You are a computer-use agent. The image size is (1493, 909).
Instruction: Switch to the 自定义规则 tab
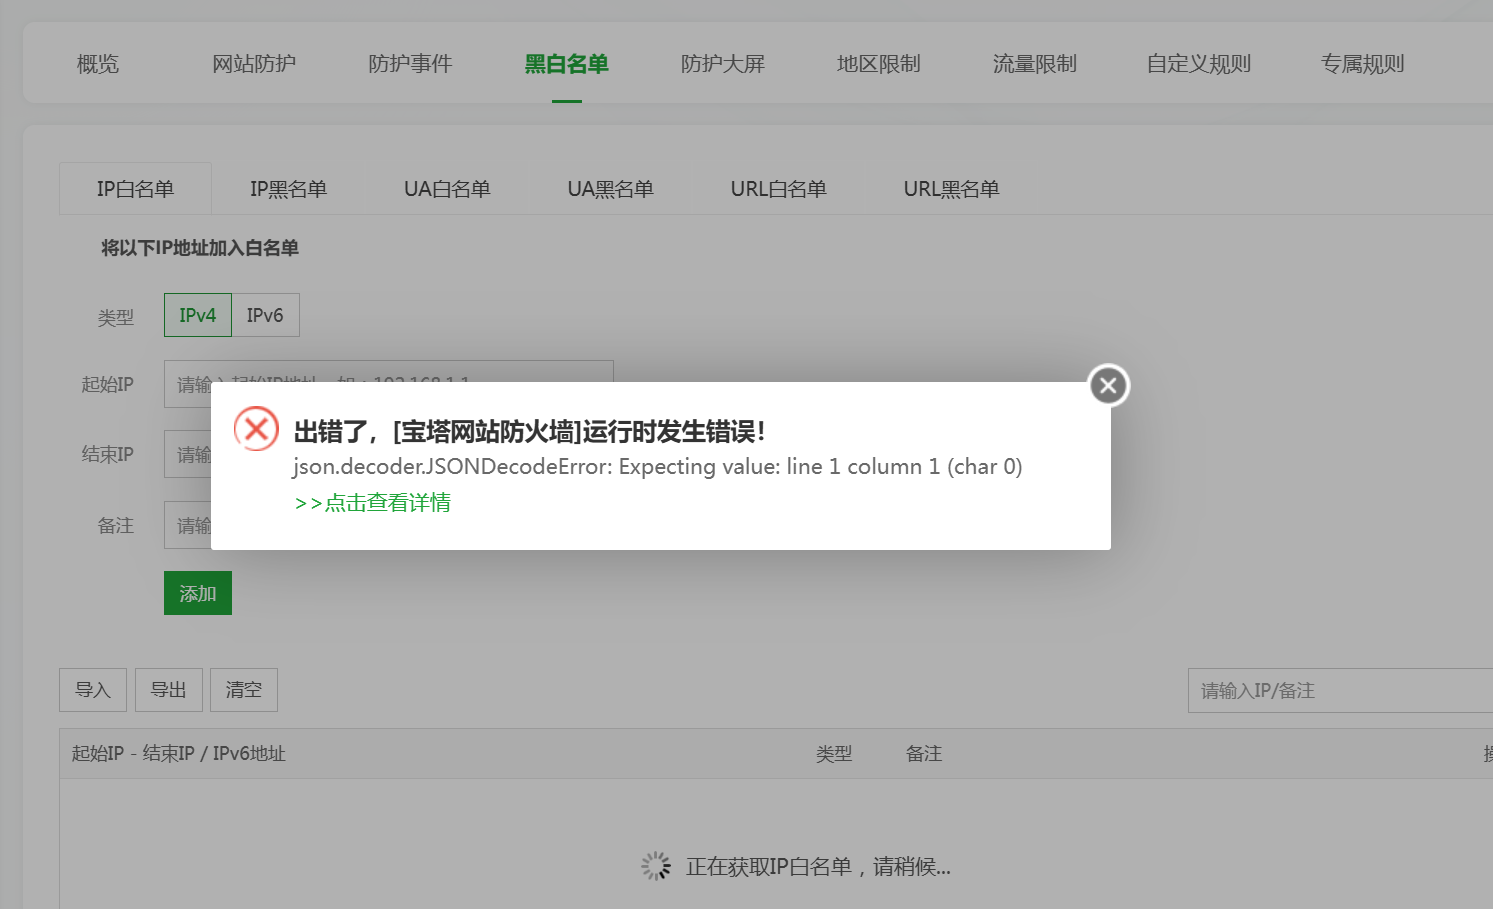1197,63
